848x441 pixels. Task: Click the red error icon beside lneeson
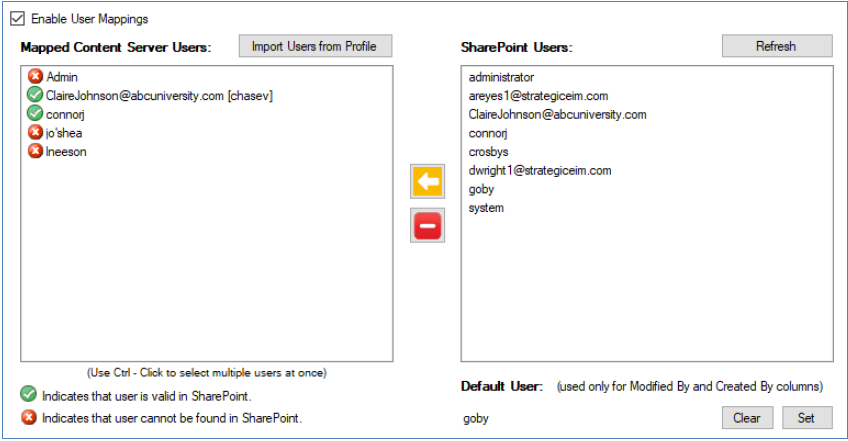35,152
